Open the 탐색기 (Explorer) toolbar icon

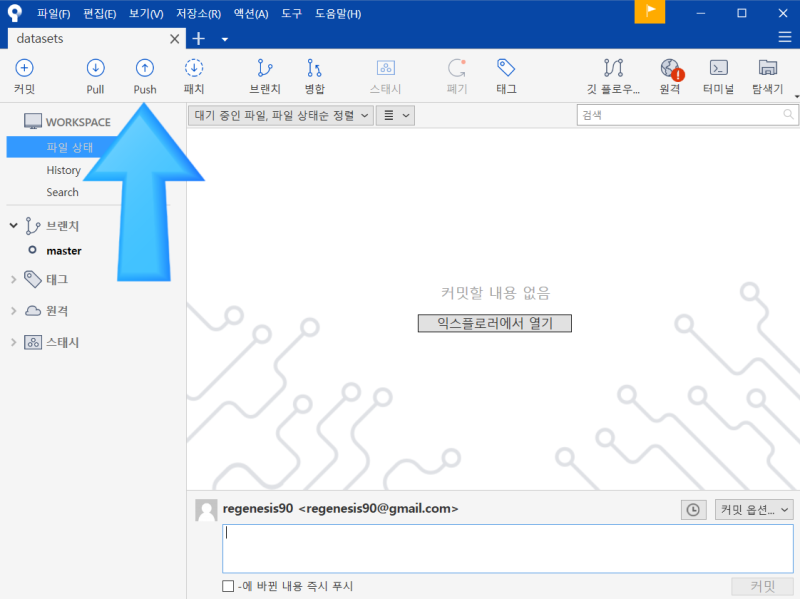click(766, 74)
